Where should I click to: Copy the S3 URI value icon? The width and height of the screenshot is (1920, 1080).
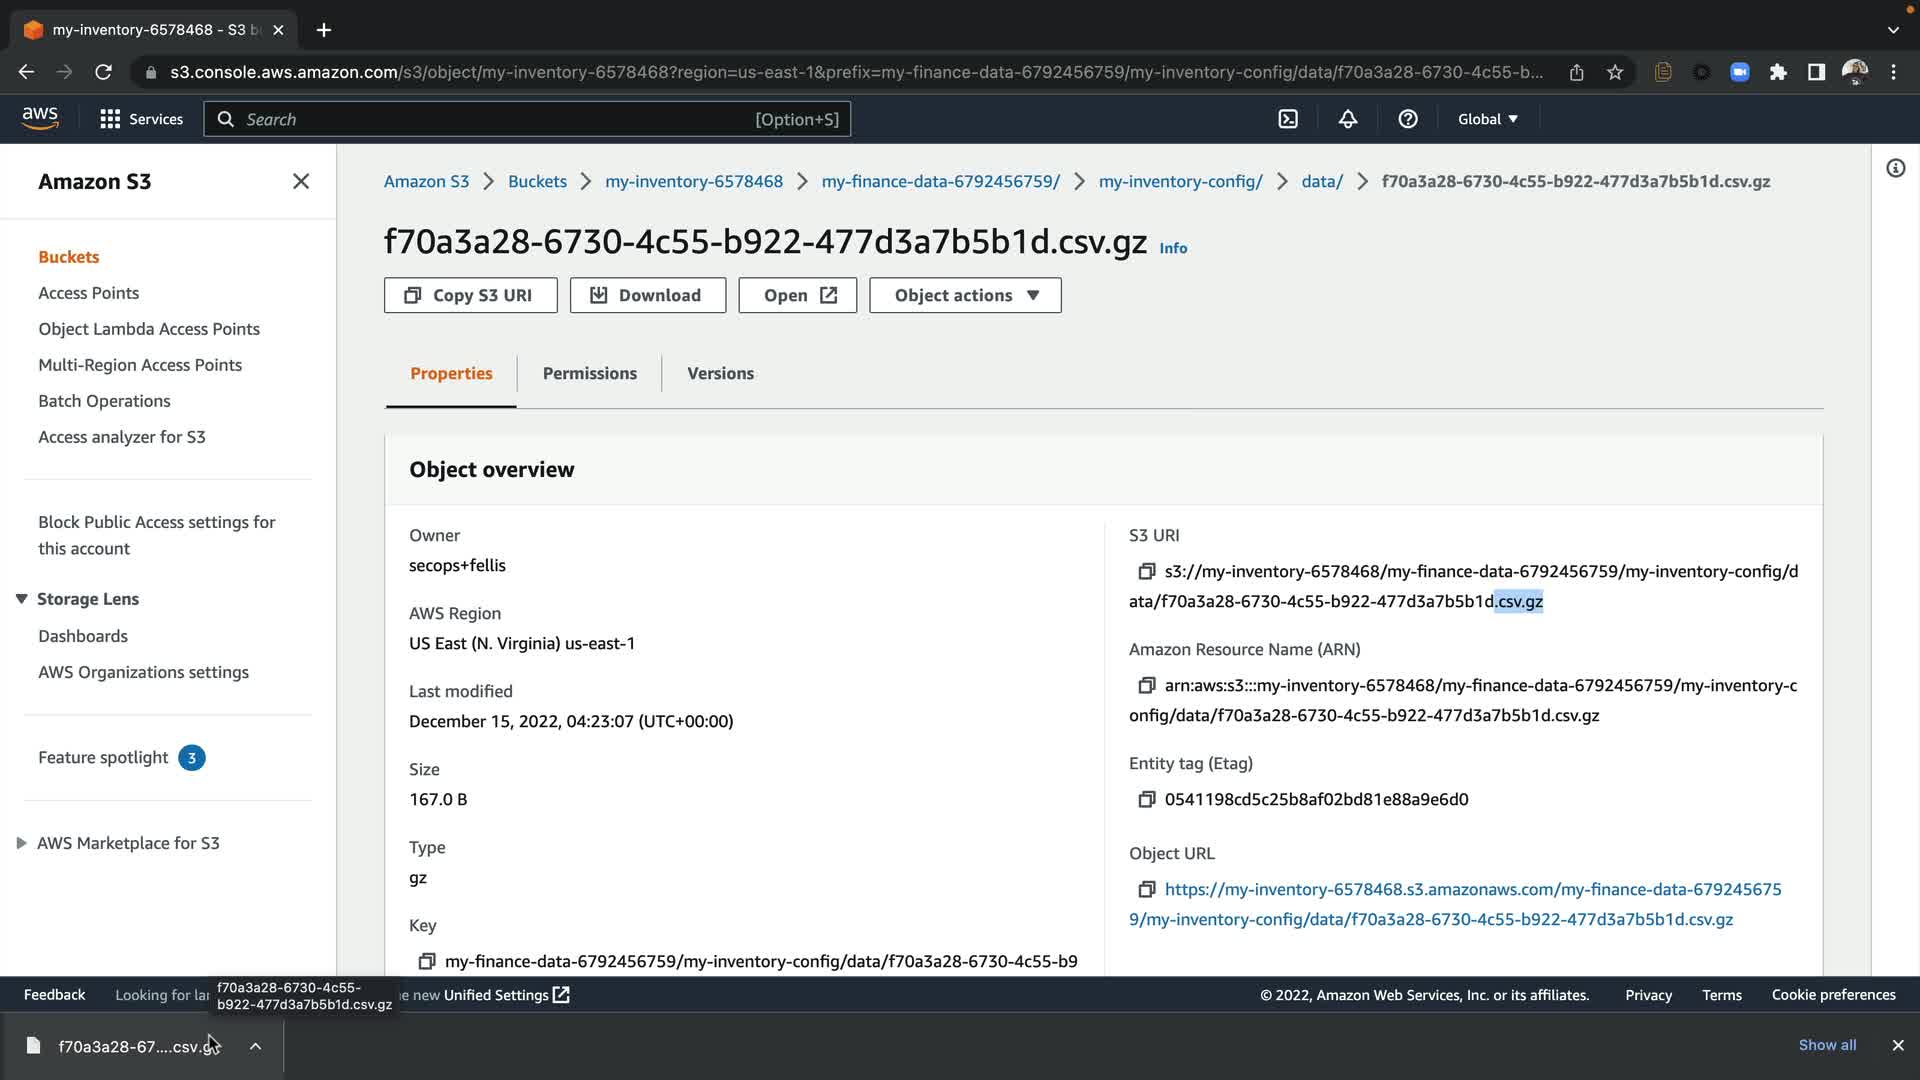[x=1146, y=572]
